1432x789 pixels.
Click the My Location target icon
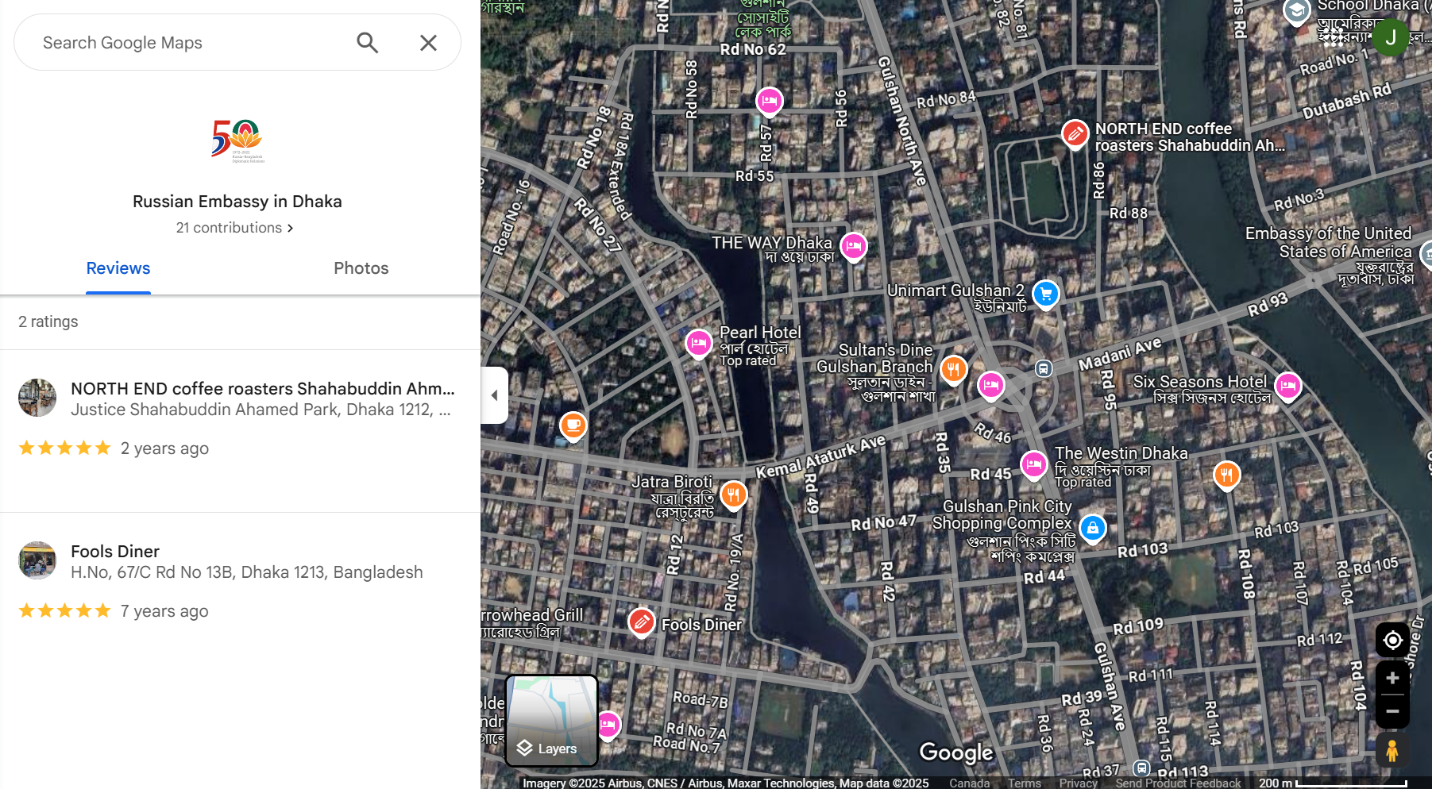click(1392, 640)
